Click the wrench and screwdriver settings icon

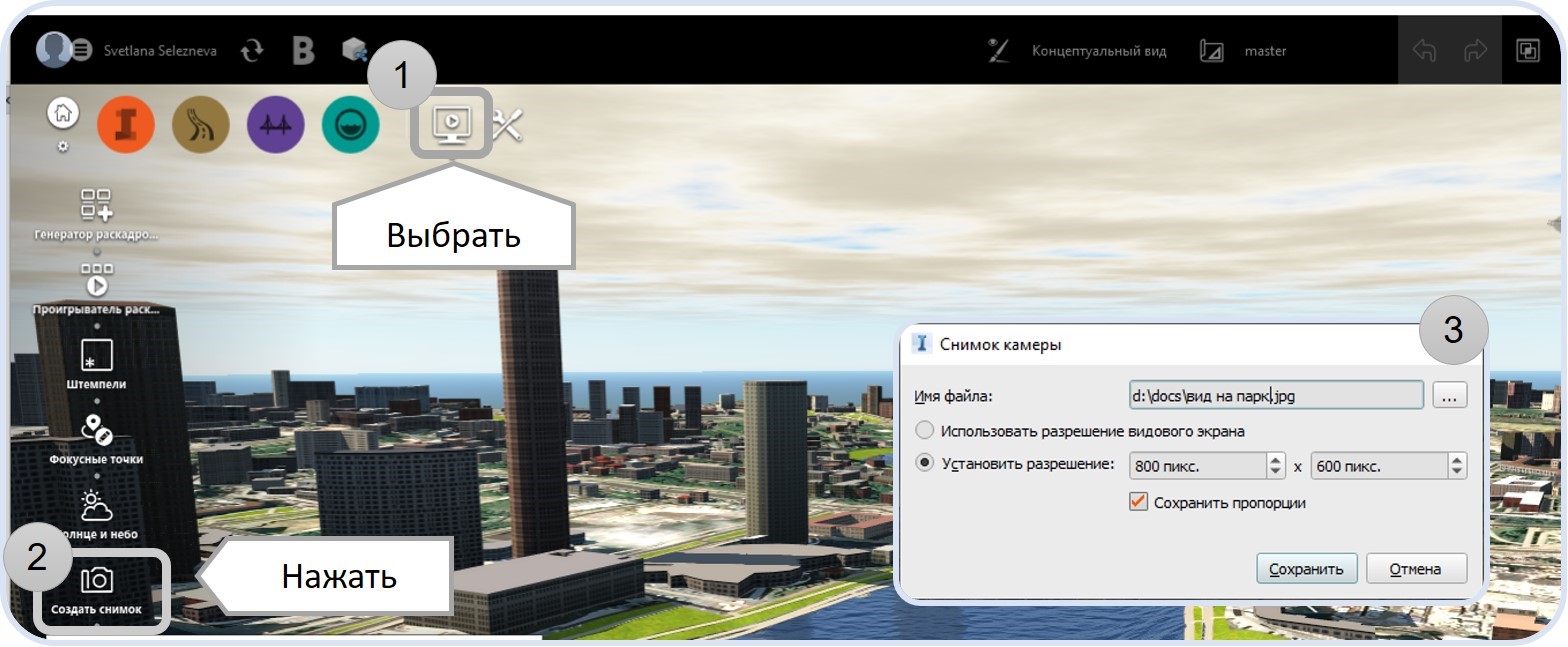(x=508, y=124)
